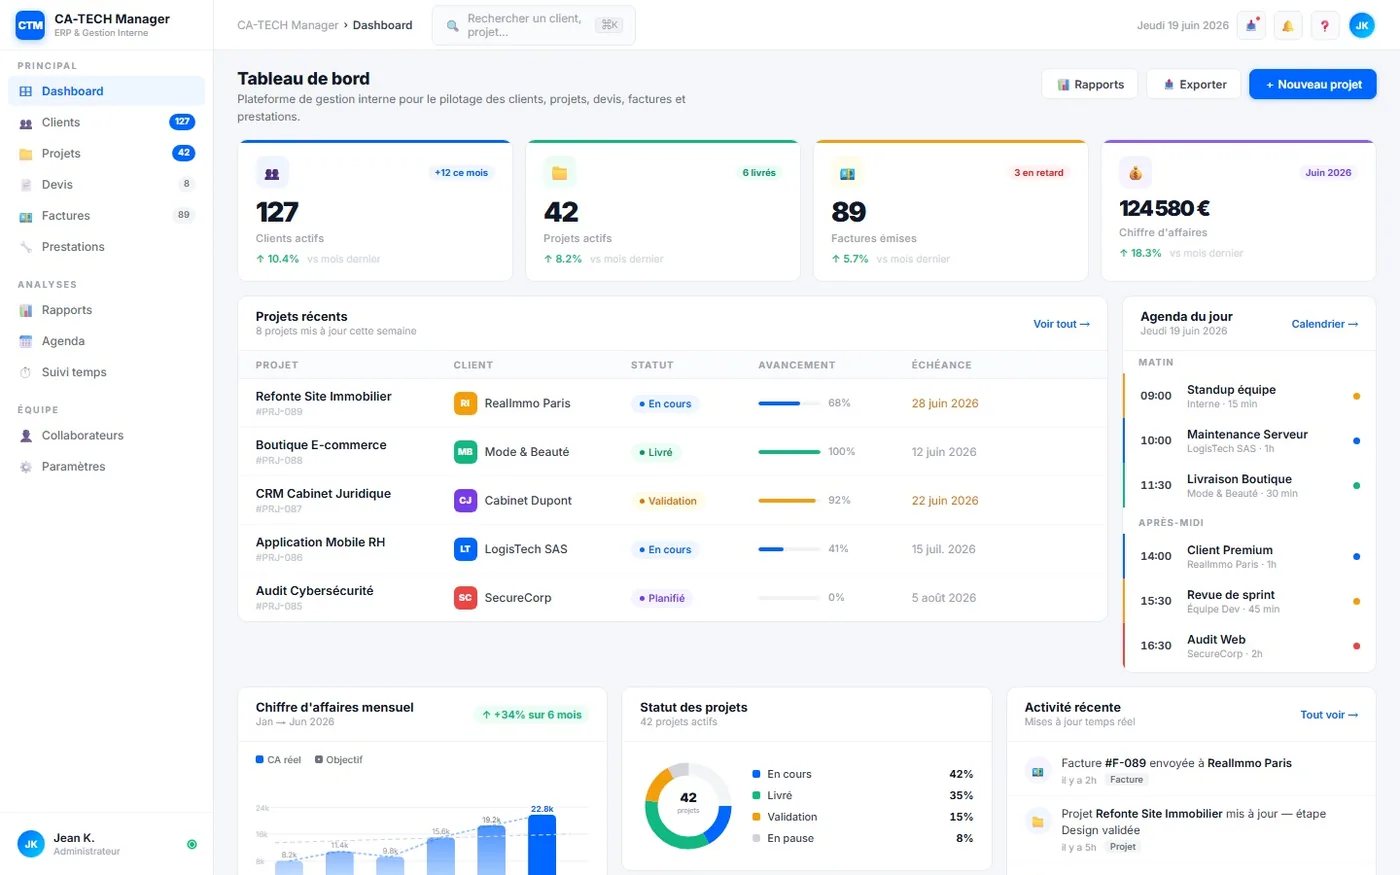Open Prestations in the sidebar
Image resolution: width=1400 pixels, height=875 pixels.
[x=106, y=246]
